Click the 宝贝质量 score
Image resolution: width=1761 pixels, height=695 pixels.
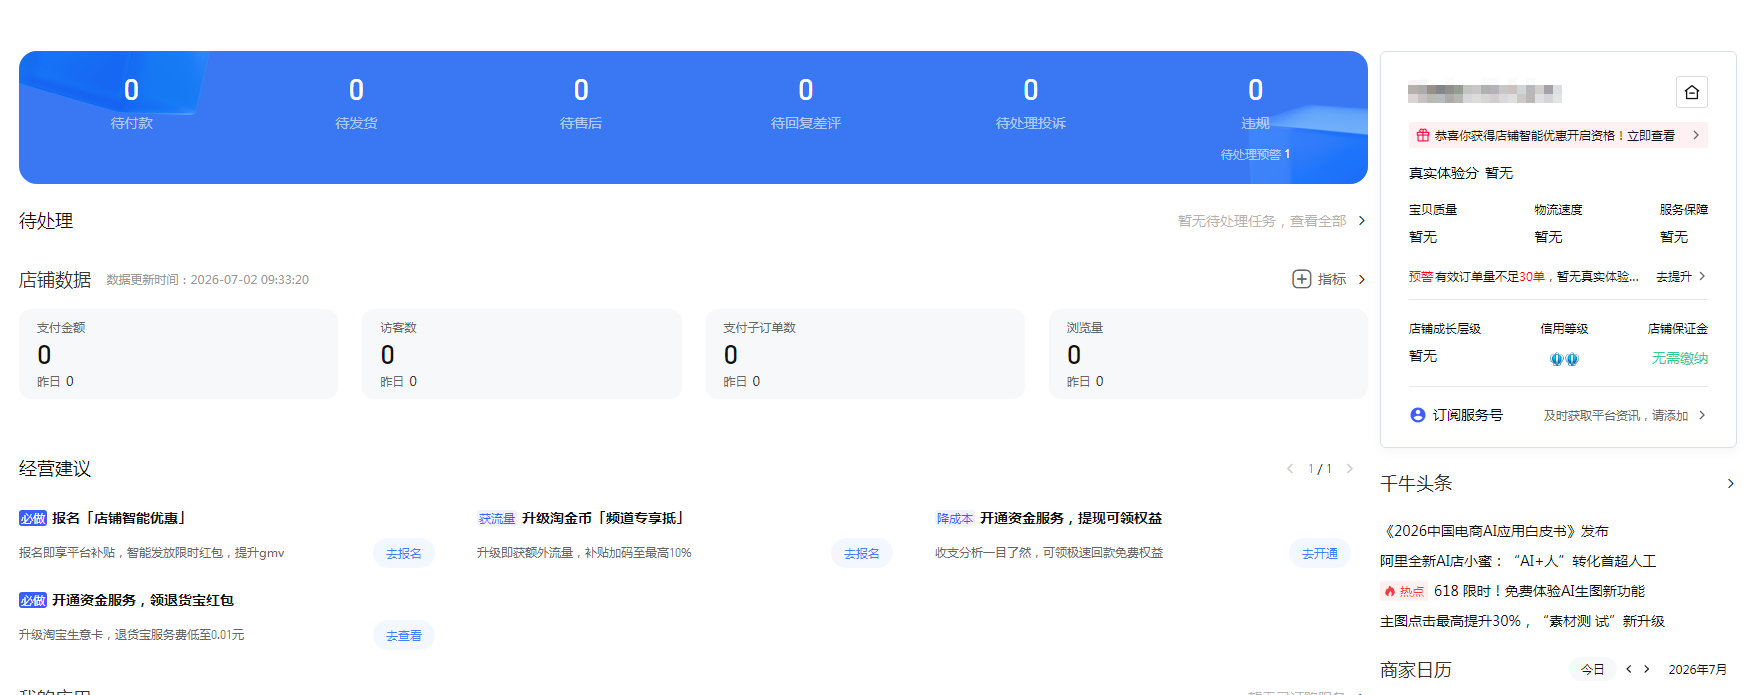(1433, 223)
